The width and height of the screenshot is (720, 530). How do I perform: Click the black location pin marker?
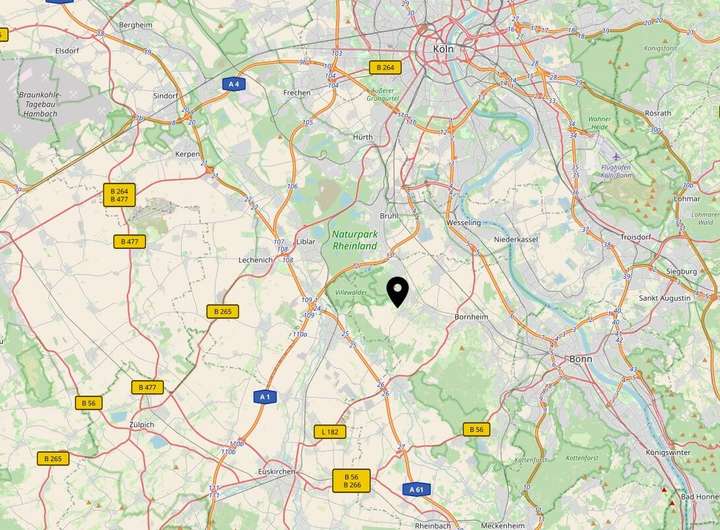click(398, 293)
